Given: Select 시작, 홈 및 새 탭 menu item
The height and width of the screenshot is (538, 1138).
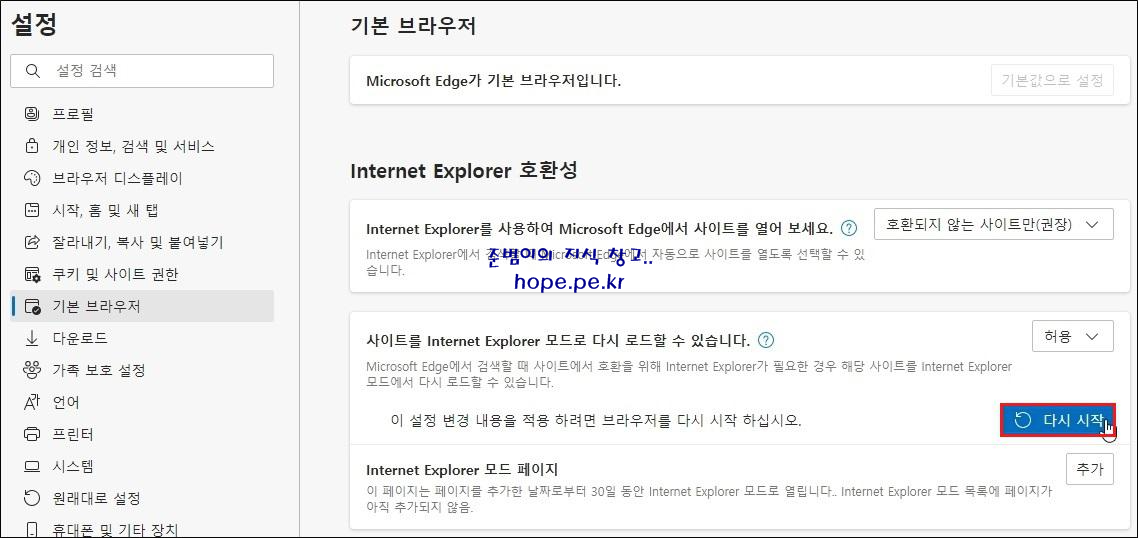Looking at the screenshot, I should pos(142,211).
